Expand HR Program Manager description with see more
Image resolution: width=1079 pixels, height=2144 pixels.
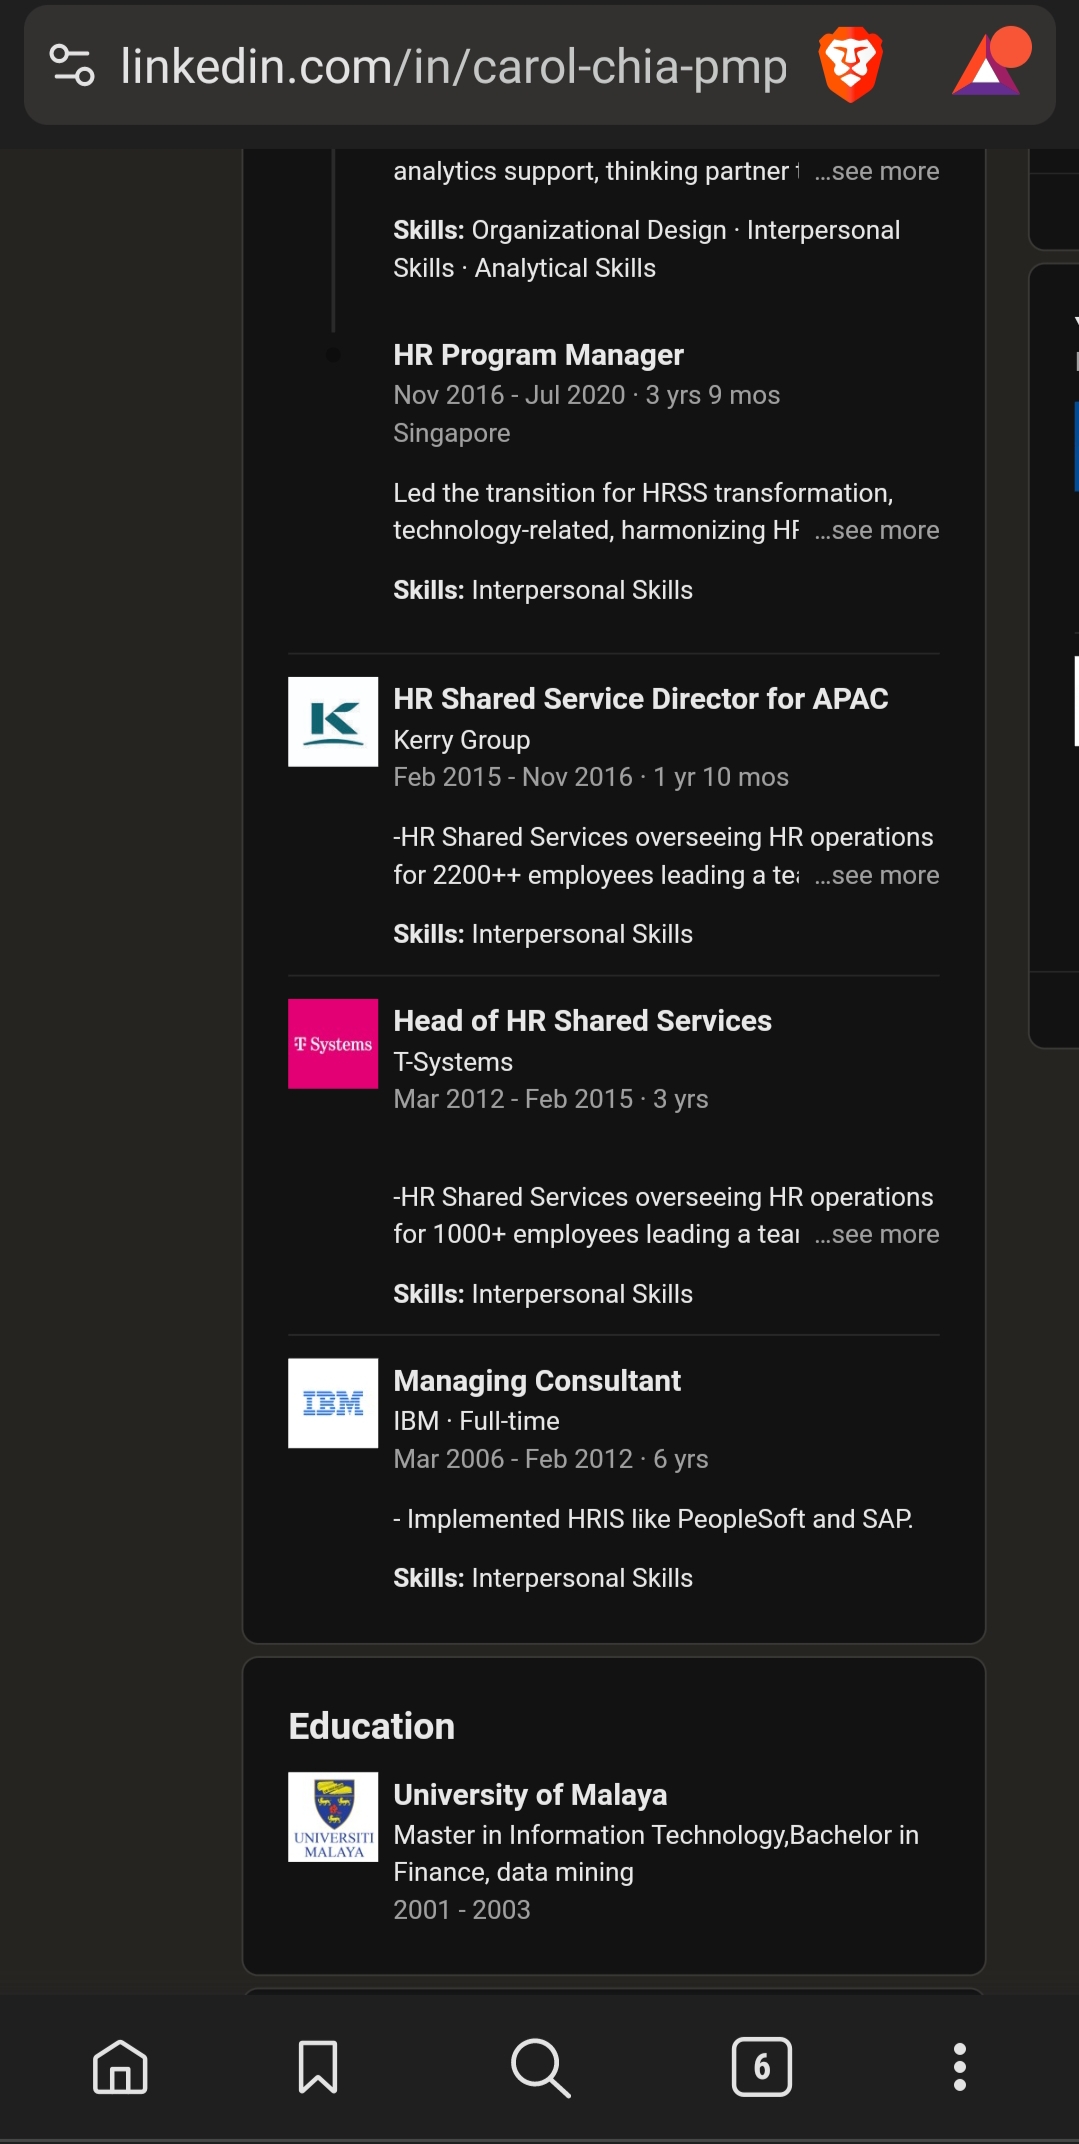877,531
